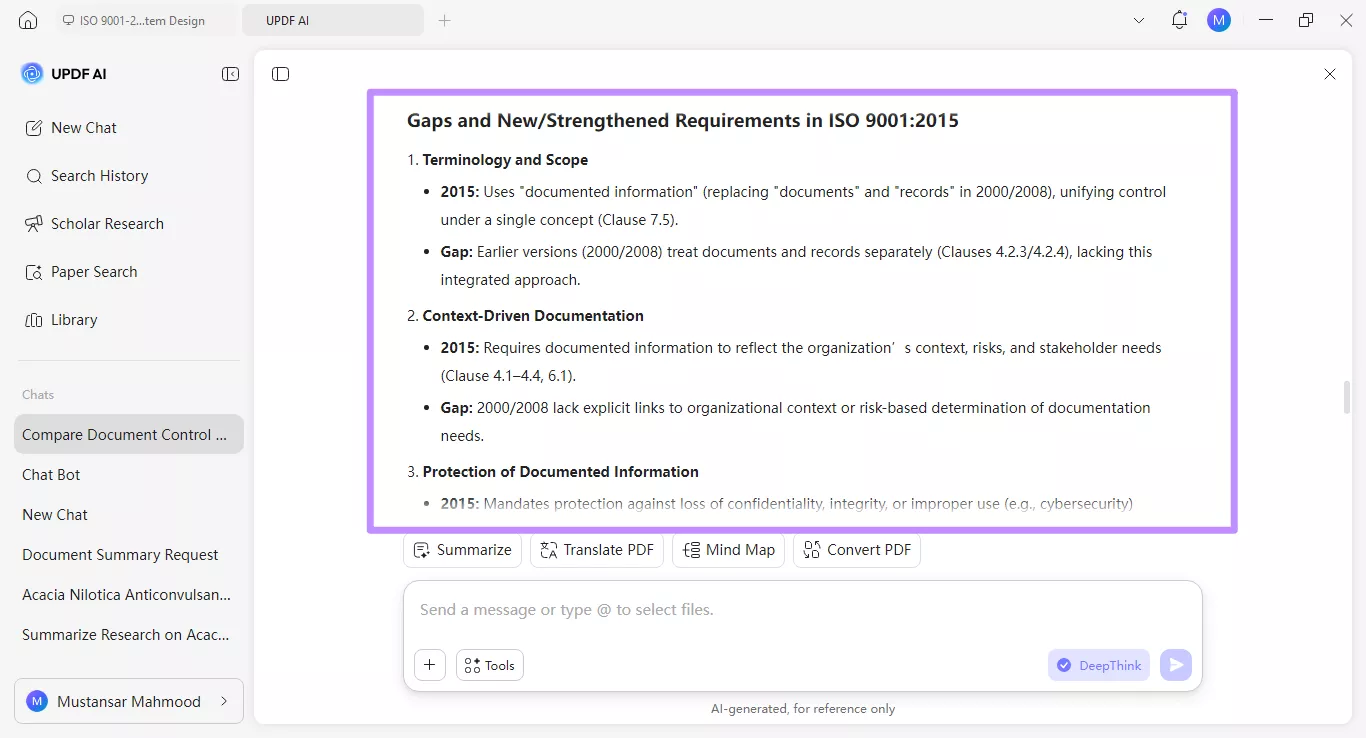Click the Summarize button

(x=463, y=550)
